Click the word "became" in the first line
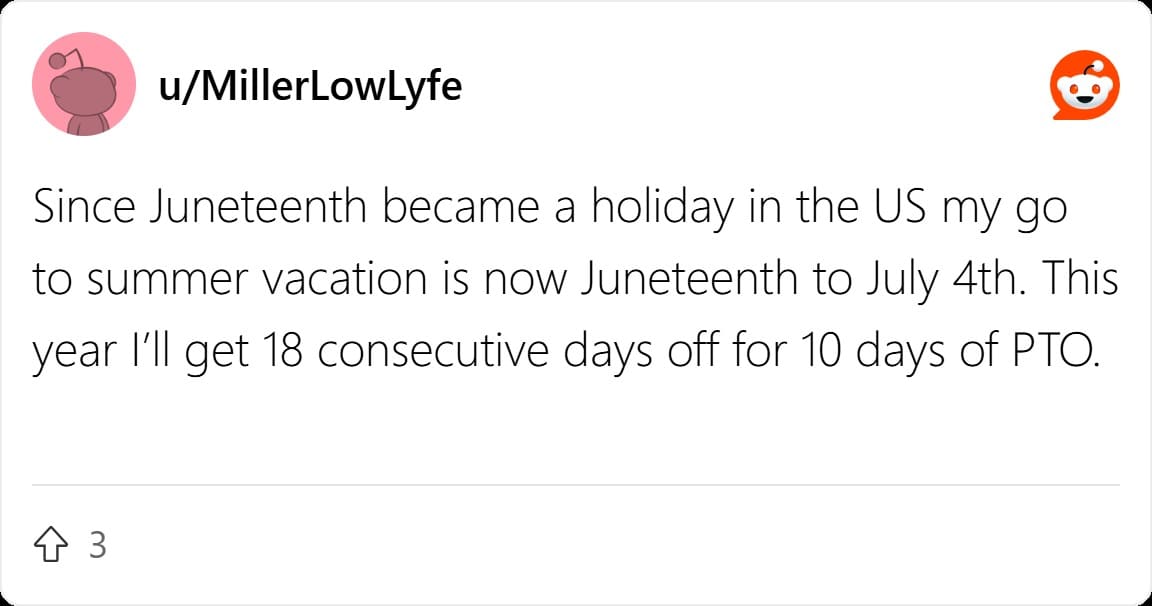 [x=461, y=207]
